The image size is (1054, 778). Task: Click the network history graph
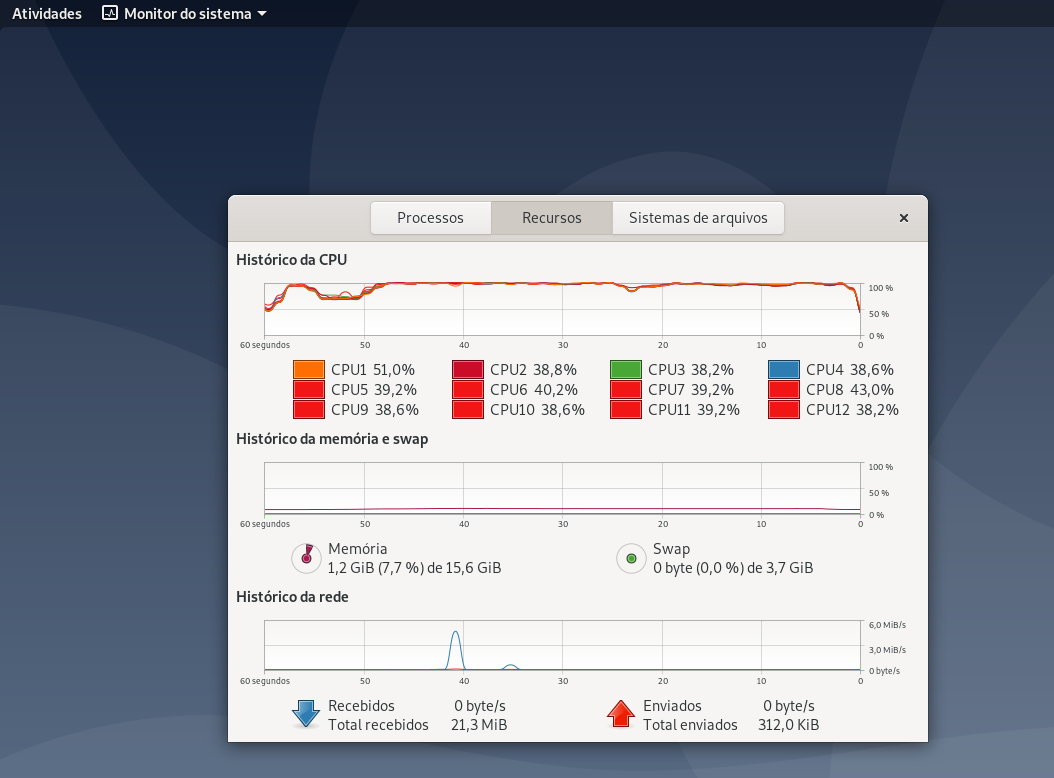tap(562, 645)
